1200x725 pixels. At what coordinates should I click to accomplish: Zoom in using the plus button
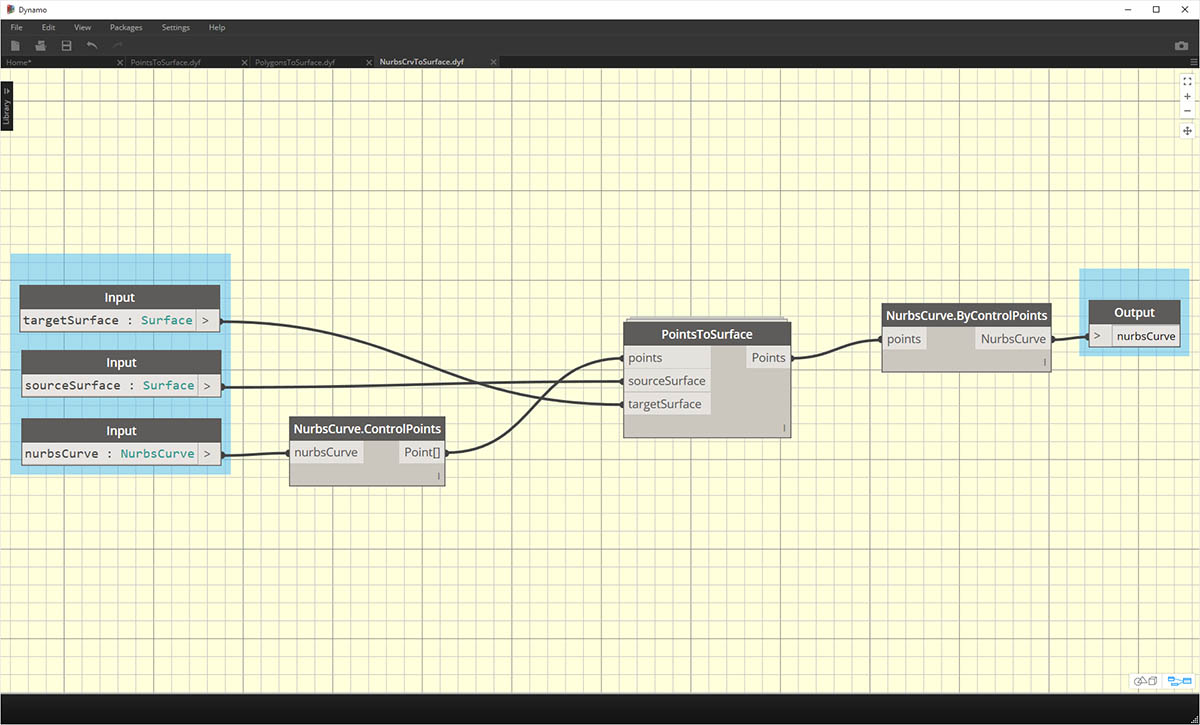1187,97
